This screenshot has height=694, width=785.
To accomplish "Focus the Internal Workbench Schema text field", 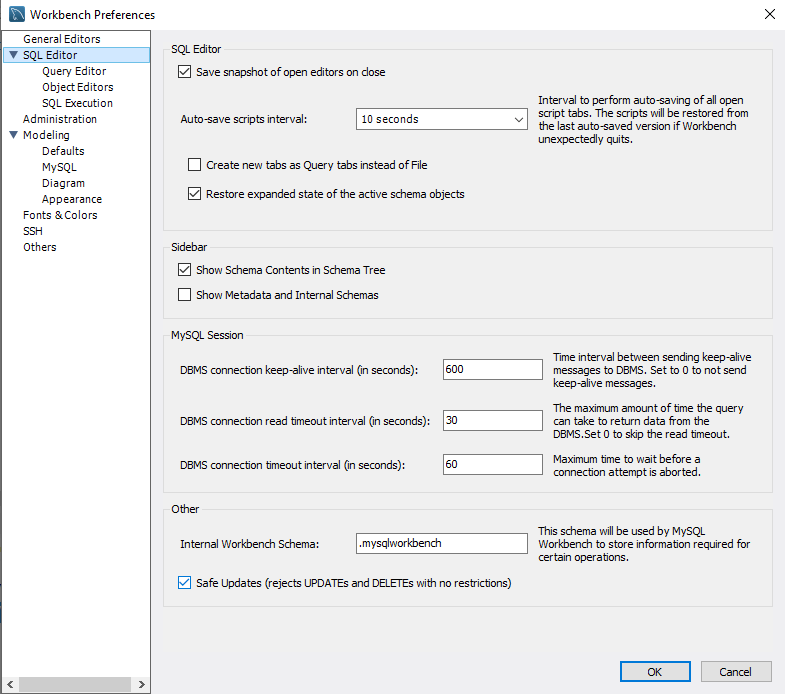I will tap(441, 543).
